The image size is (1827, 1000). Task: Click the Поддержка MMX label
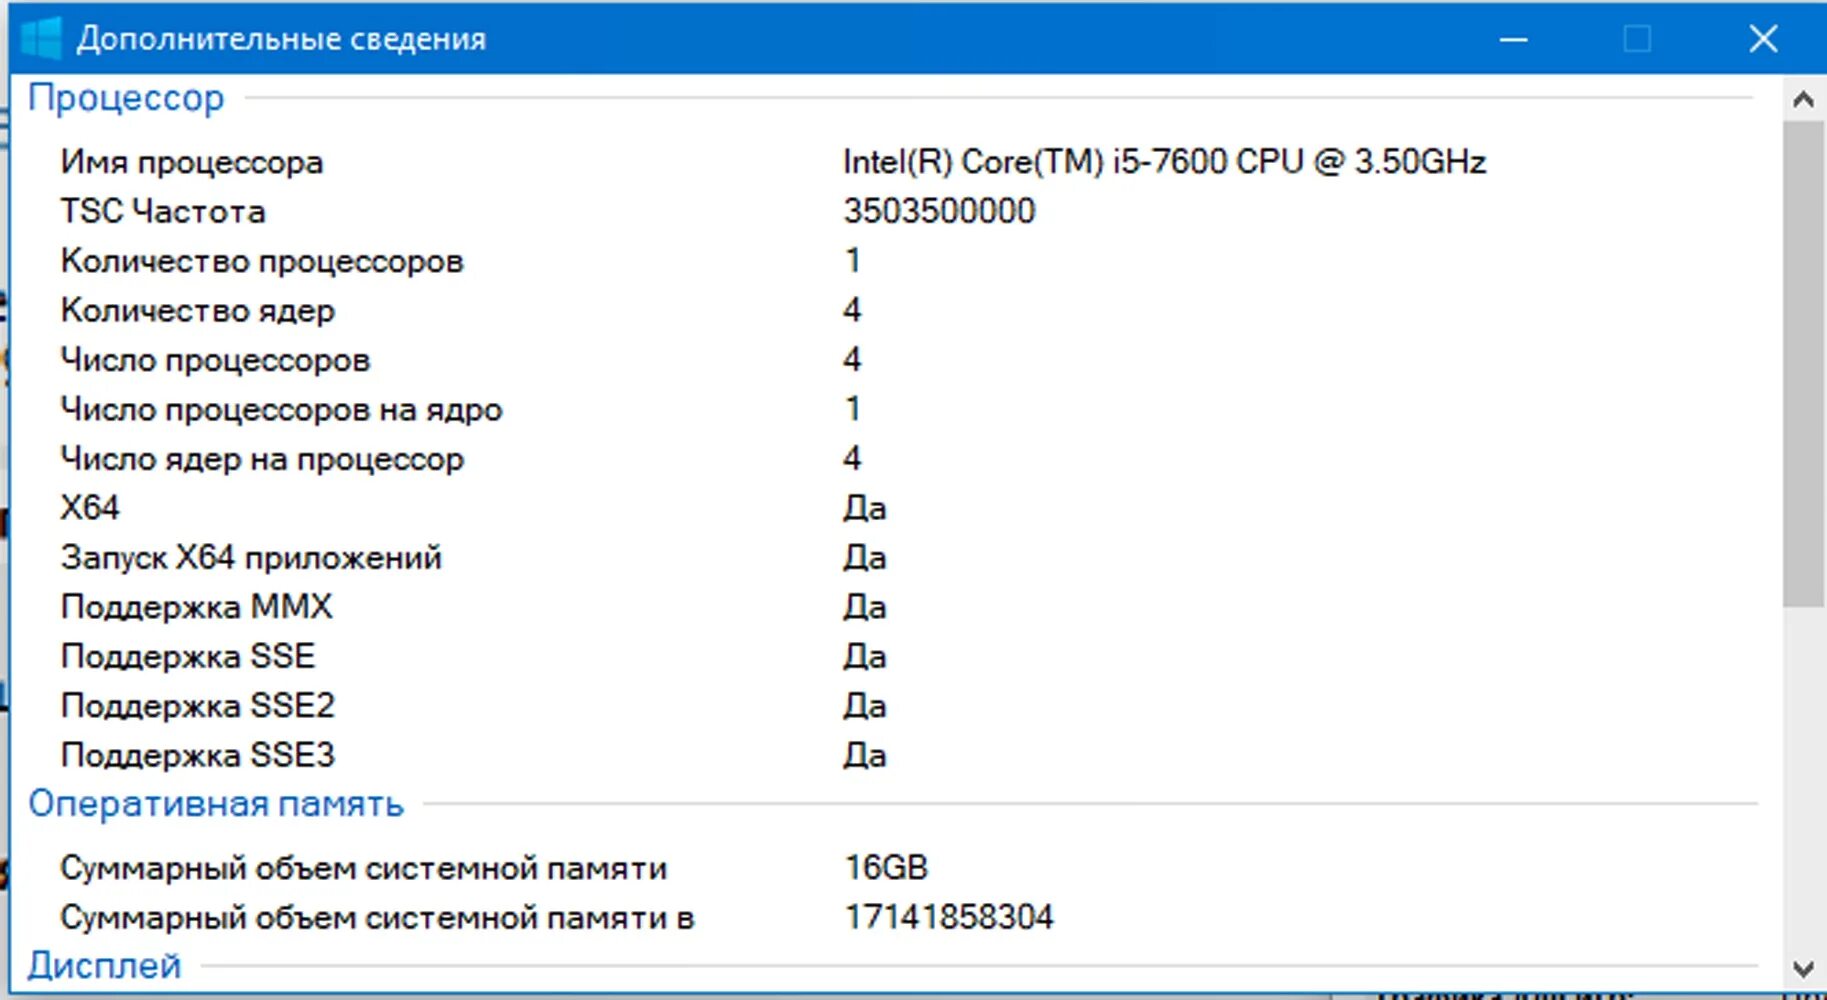196,607
